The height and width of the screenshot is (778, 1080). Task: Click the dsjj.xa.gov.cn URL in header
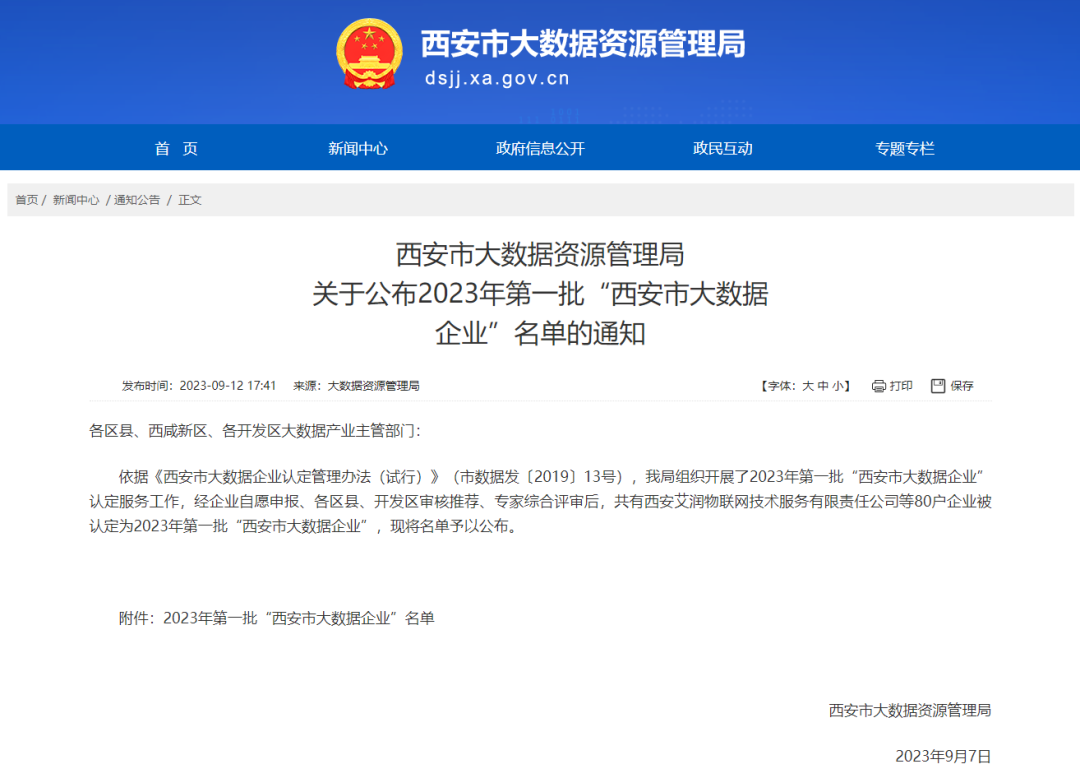coord(497,78)
